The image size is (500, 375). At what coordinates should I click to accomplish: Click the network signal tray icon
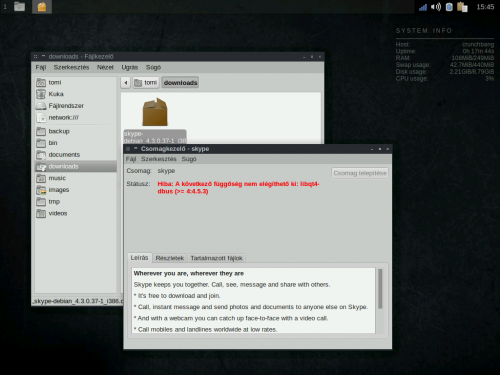423,7
